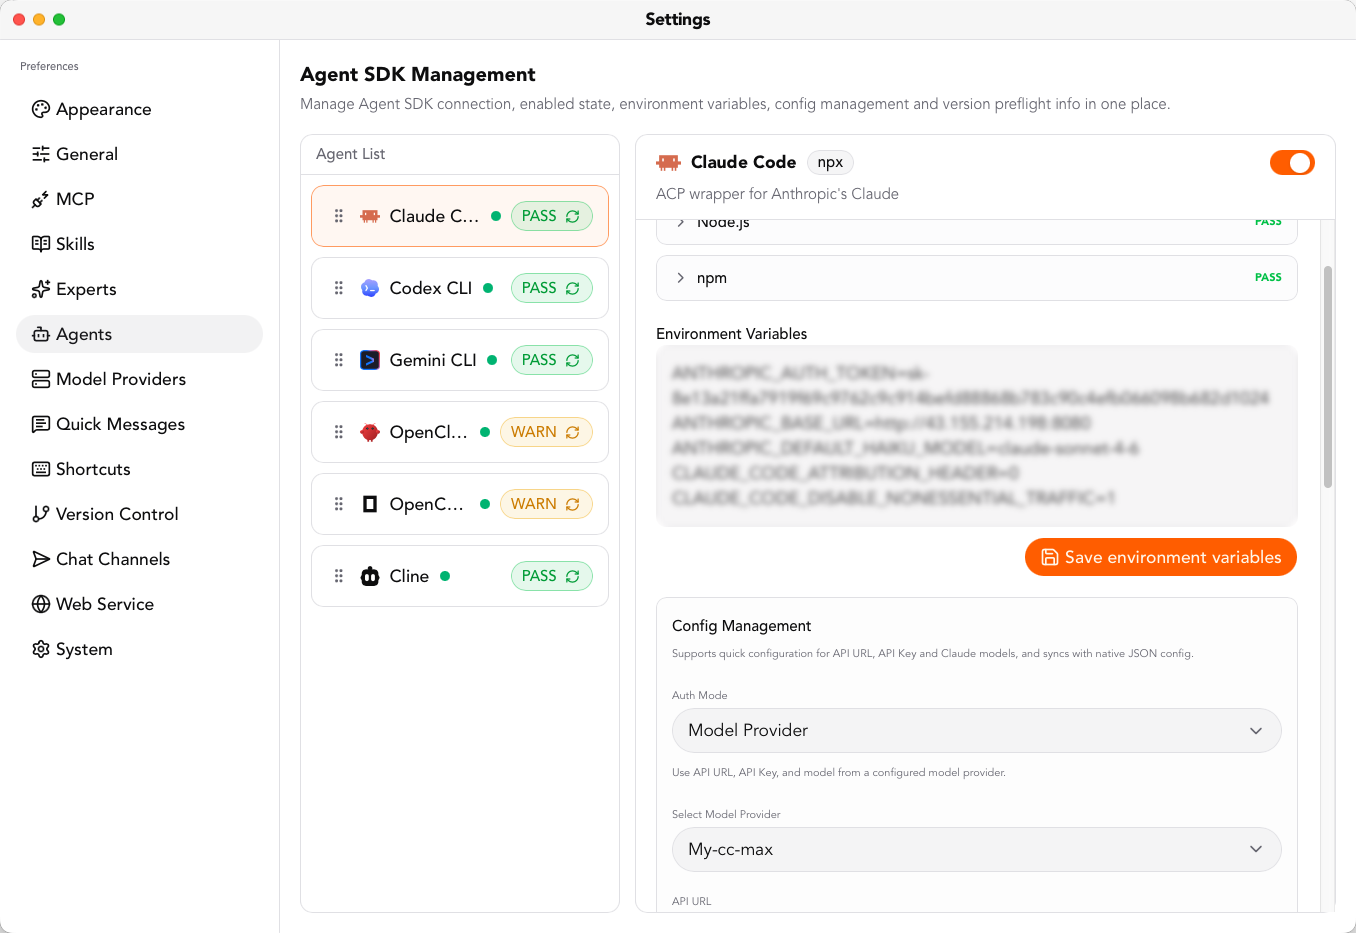Click the Model Providers server icon

pyautogui.click(x=41, y=379)
